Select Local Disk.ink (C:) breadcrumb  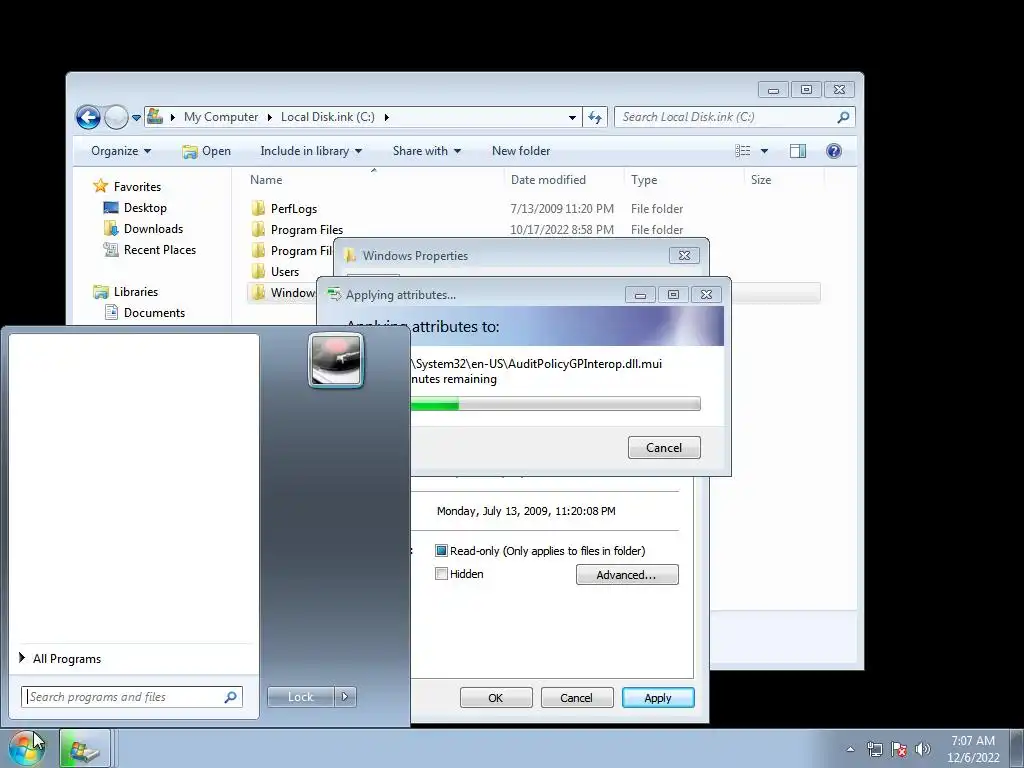(327, 117)
